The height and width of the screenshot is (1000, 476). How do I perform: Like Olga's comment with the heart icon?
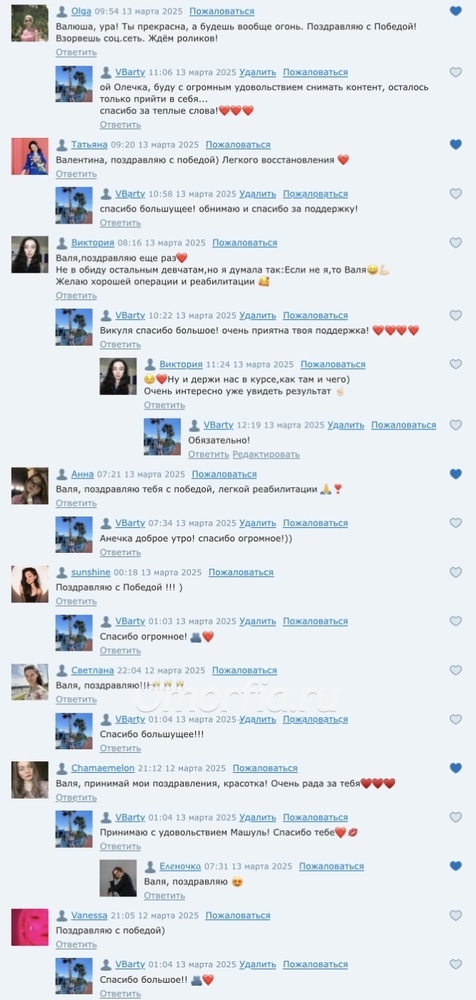(x=456, y=11)
